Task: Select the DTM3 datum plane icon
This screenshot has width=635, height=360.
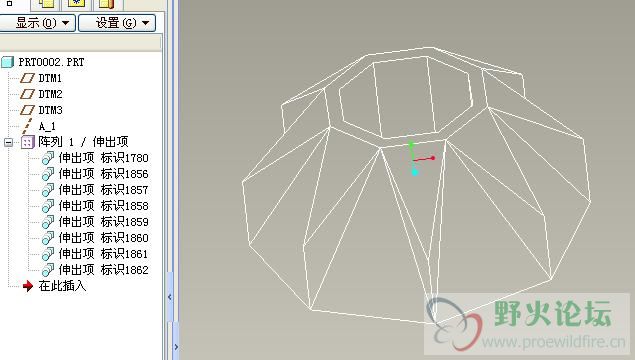Action: tap(28, 110)
